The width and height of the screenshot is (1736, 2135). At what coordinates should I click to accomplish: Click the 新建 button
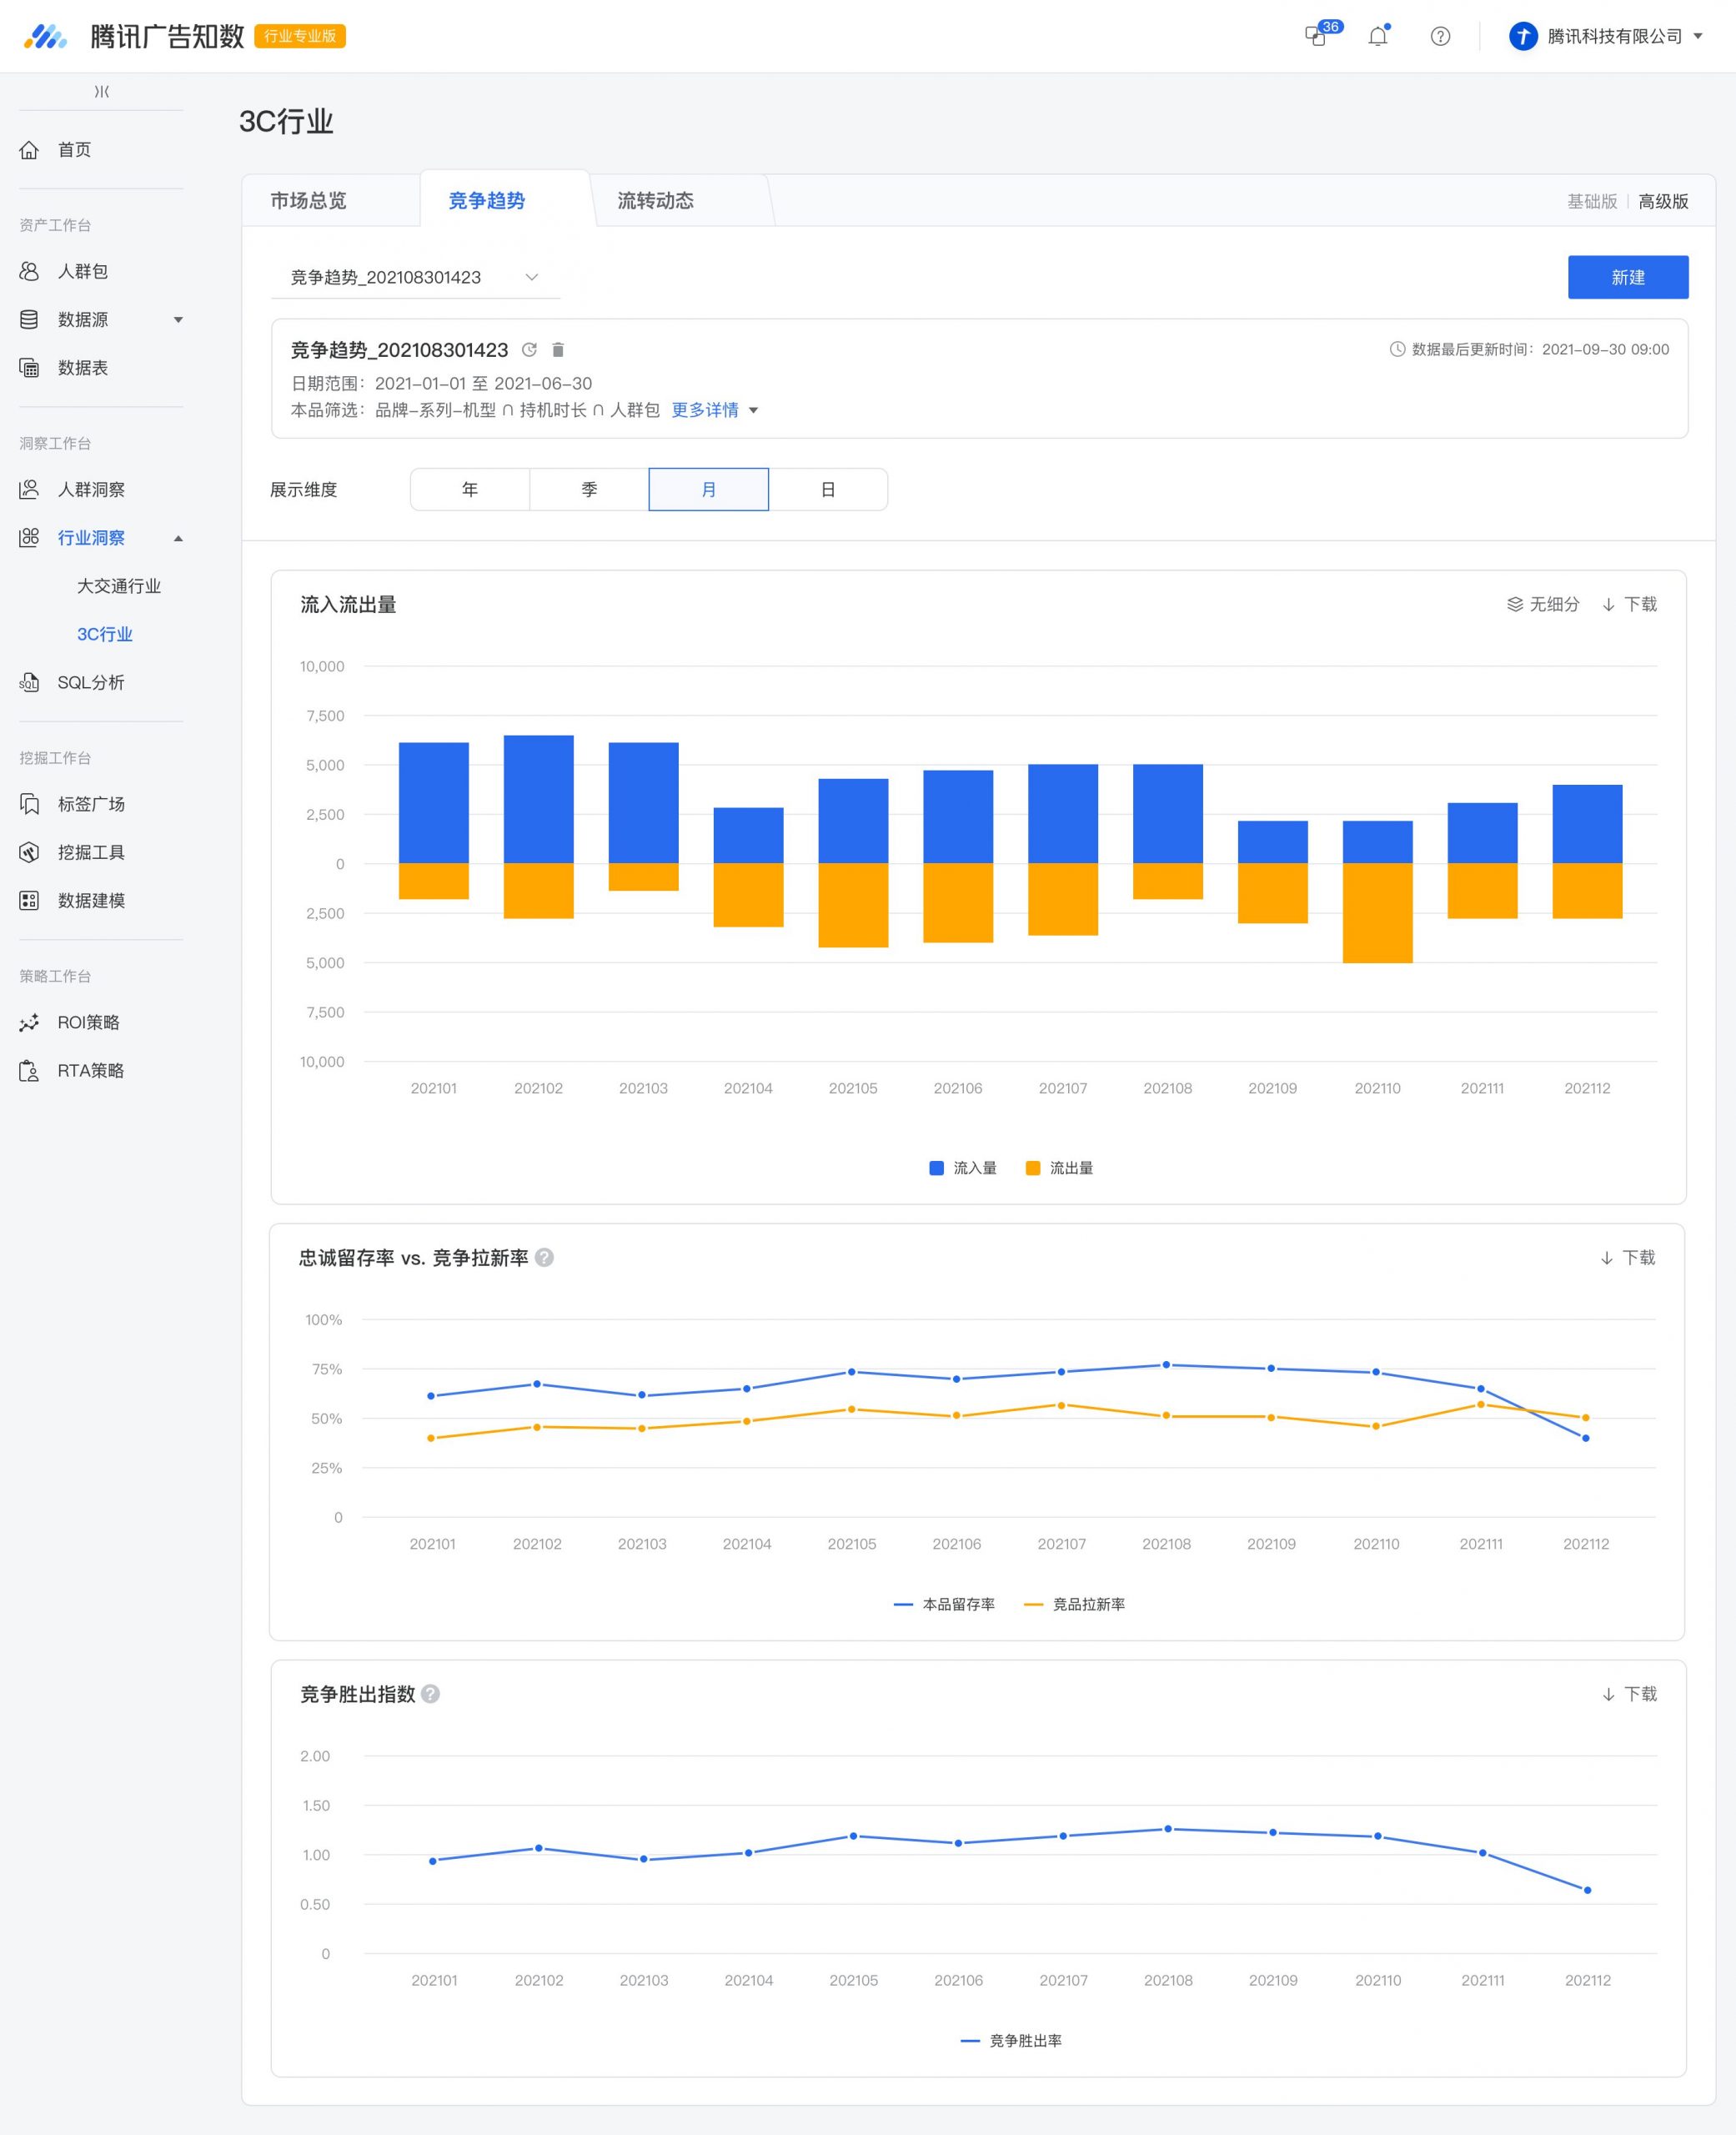pos(1628,277)
